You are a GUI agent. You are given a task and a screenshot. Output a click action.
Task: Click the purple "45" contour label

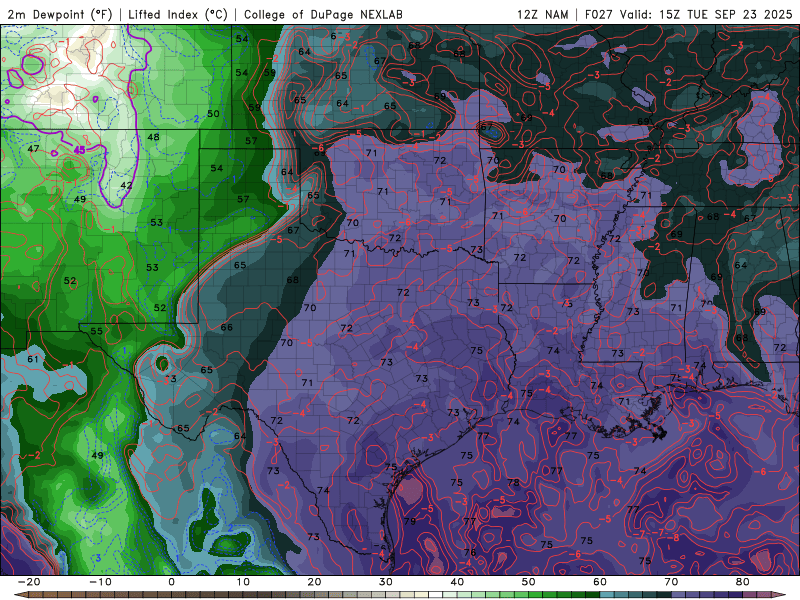coord(80,150)
